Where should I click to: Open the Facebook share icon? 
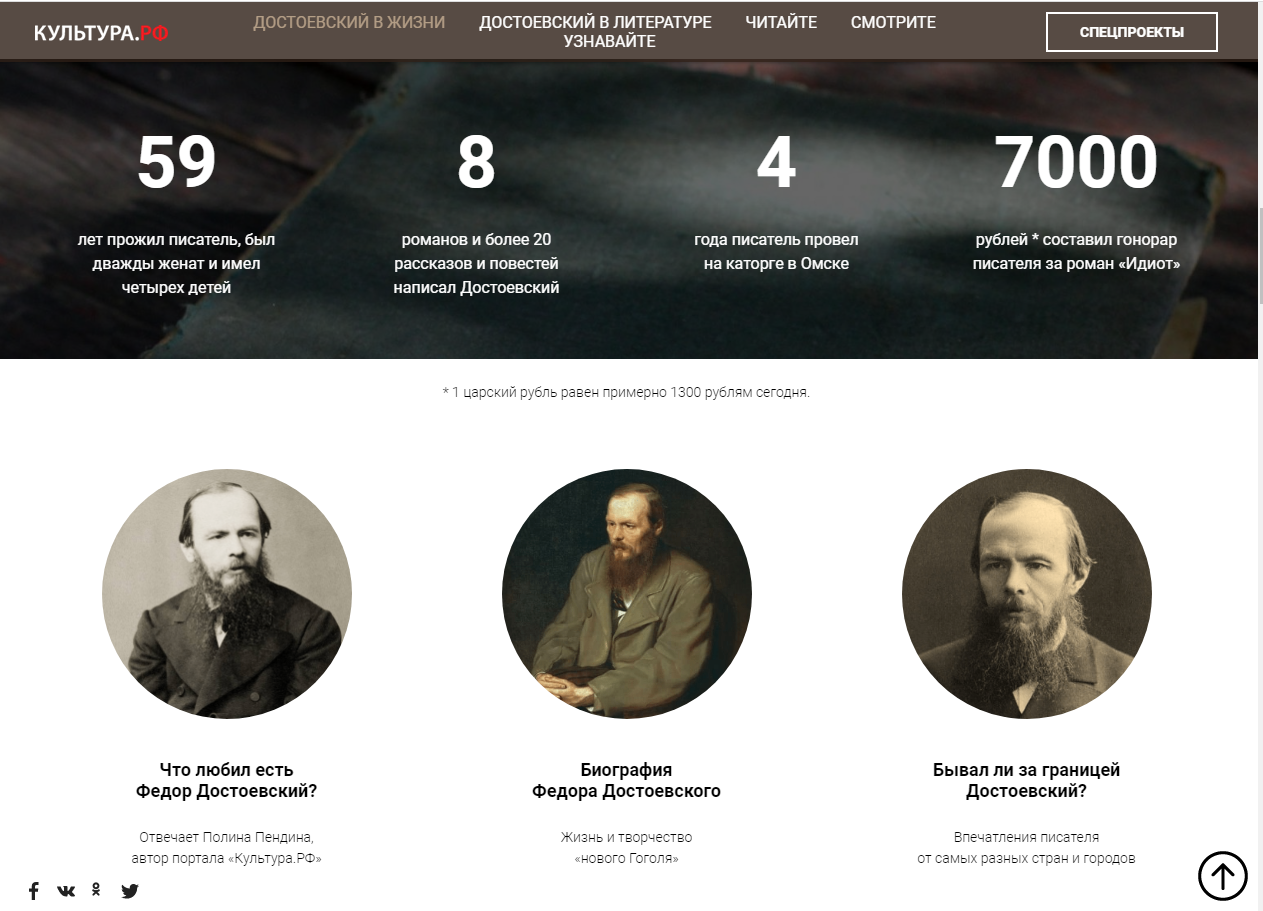pyautogui.click(x=33, y=891)
